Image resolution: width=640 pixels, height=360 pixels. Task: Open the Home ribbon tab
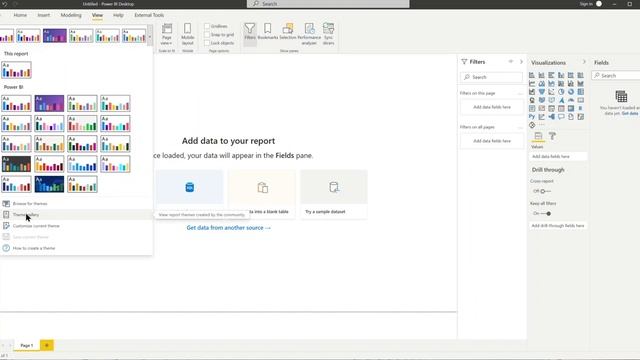click(x=20, y=15)
